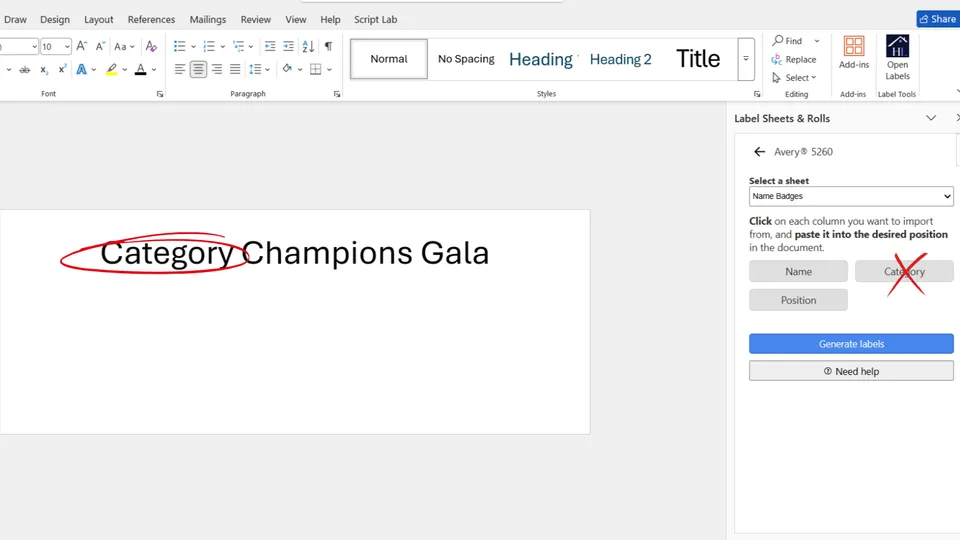960x540 pixels.
Task: Apply borders with the grid icon
Action: [316, 69]
